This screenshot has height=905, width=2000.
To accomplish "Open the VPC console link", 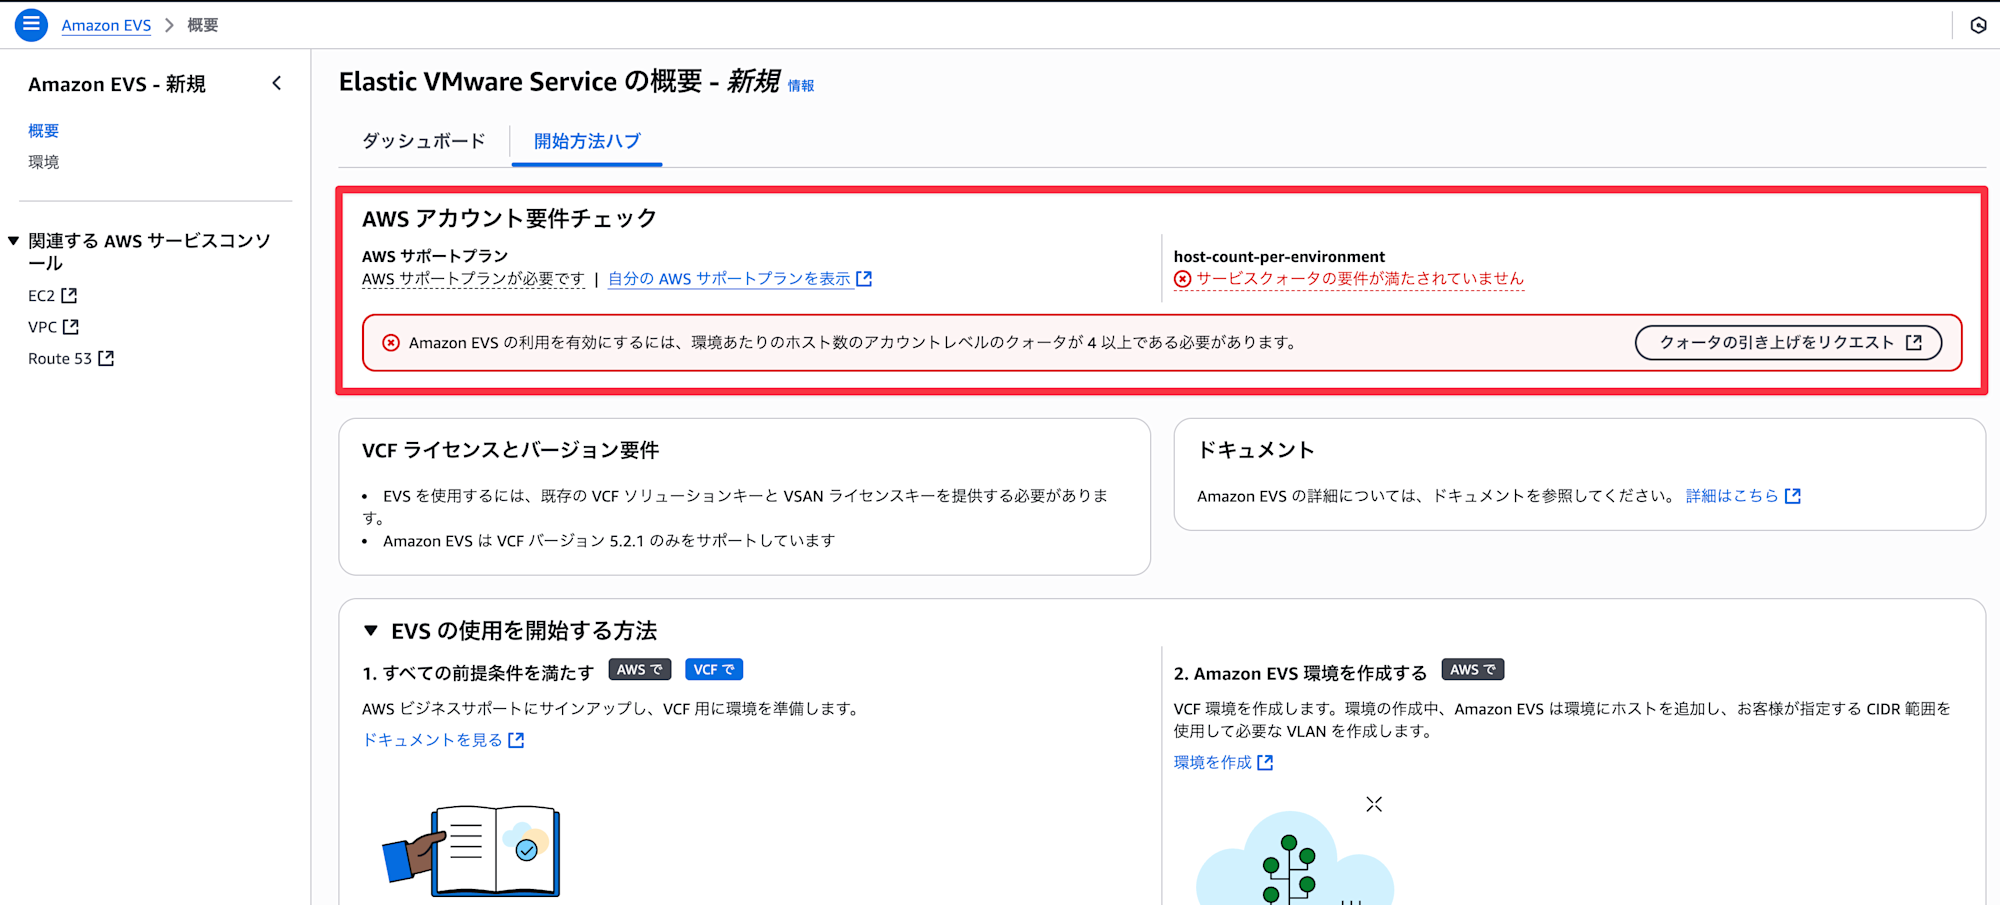I will tap(53, 327).
